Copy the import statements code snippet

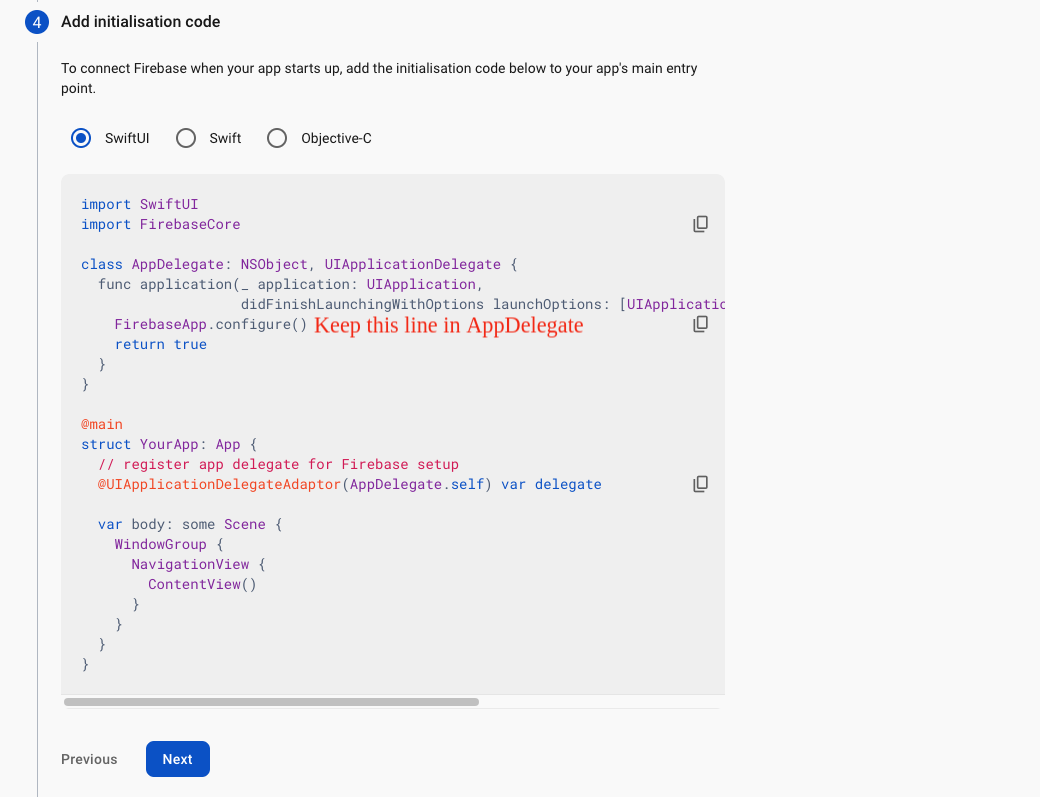[x=700, y=224]
